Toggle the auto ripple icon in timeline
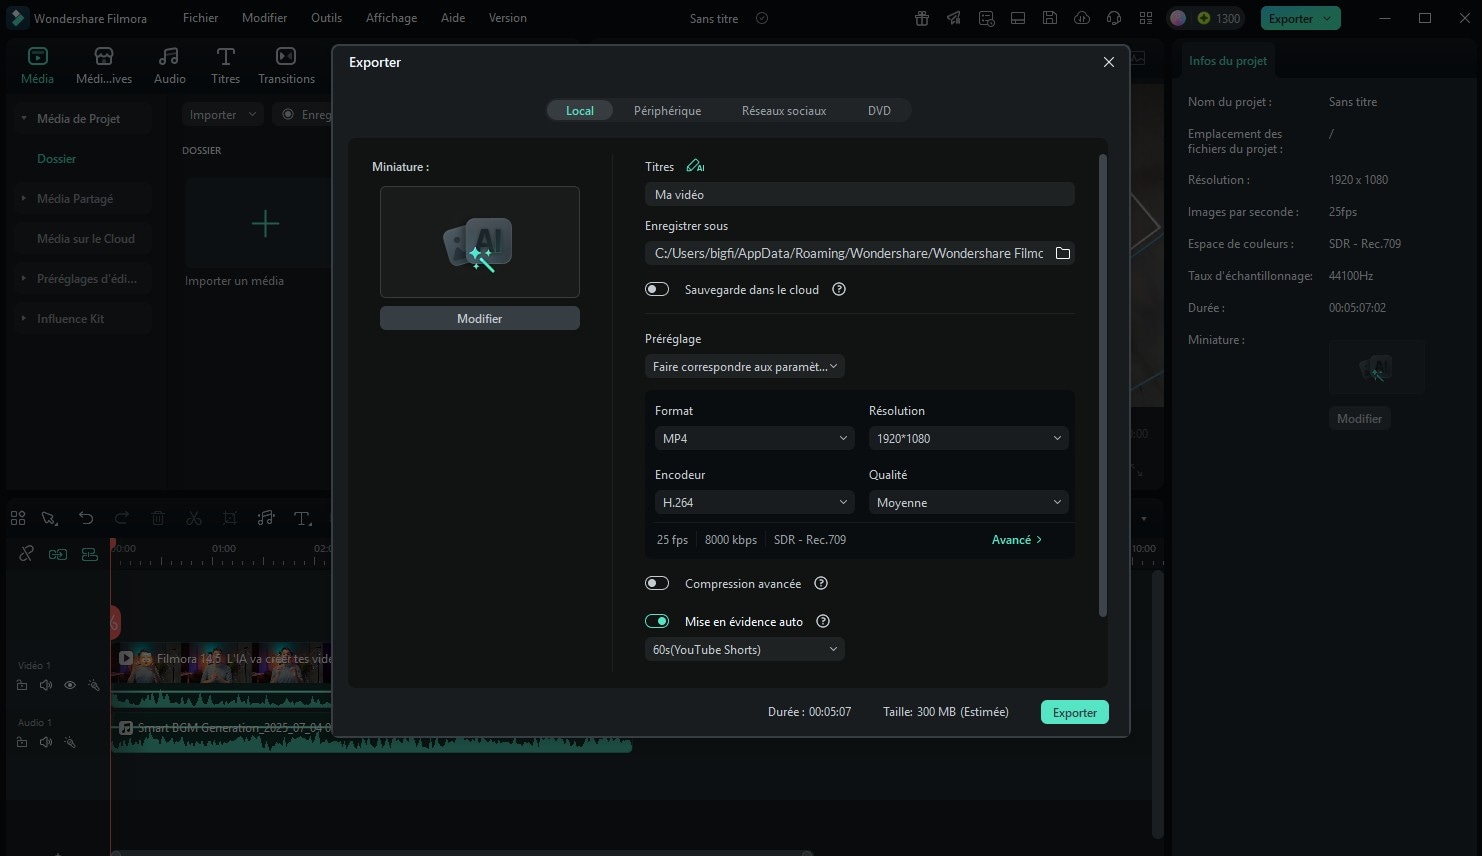 click(x=58, y=553)
